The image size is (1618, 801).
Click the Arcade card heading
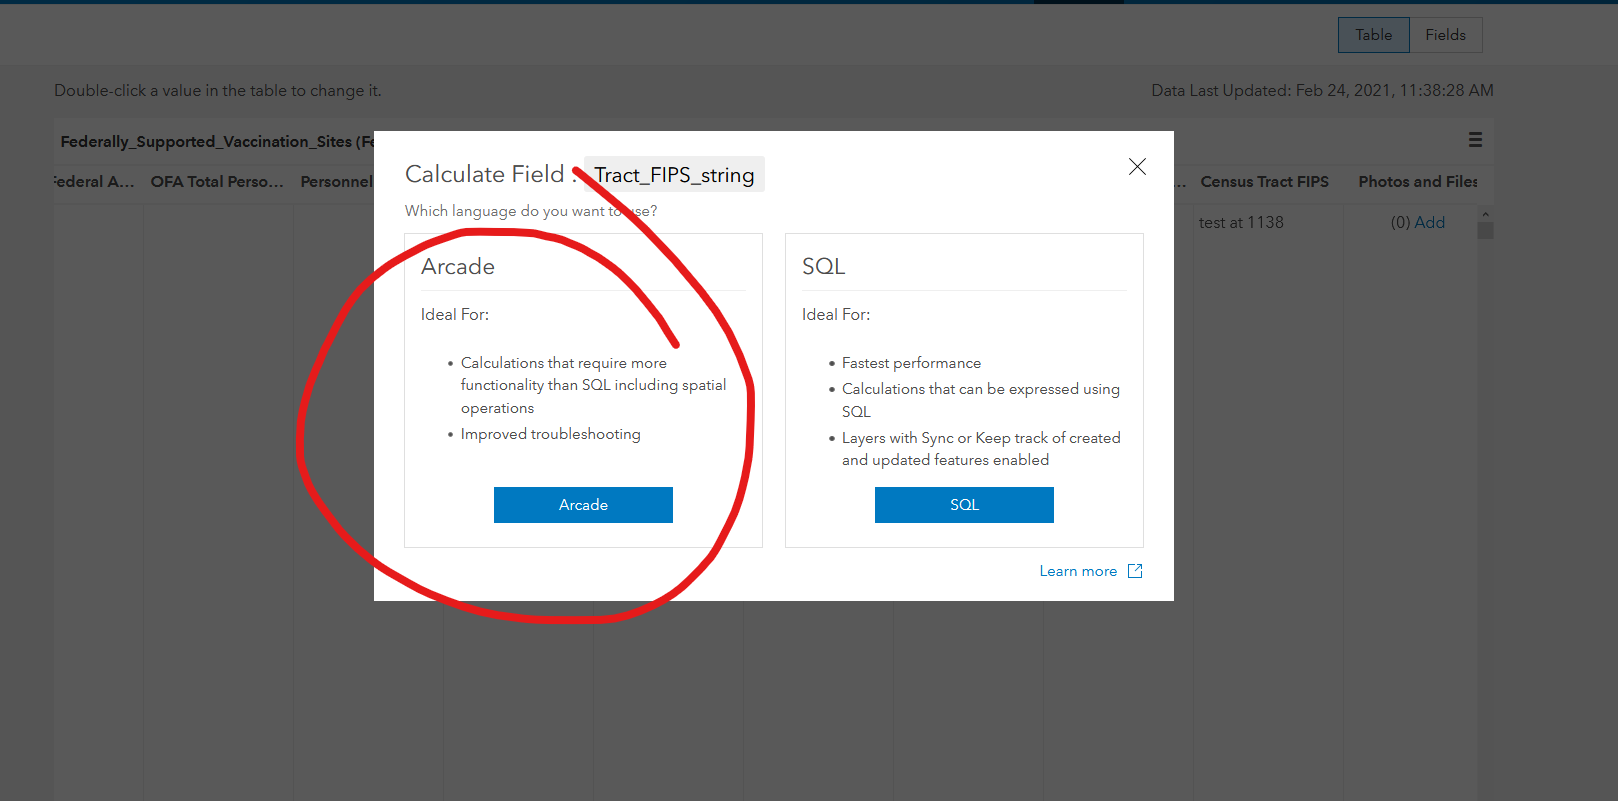click(458, 266)
